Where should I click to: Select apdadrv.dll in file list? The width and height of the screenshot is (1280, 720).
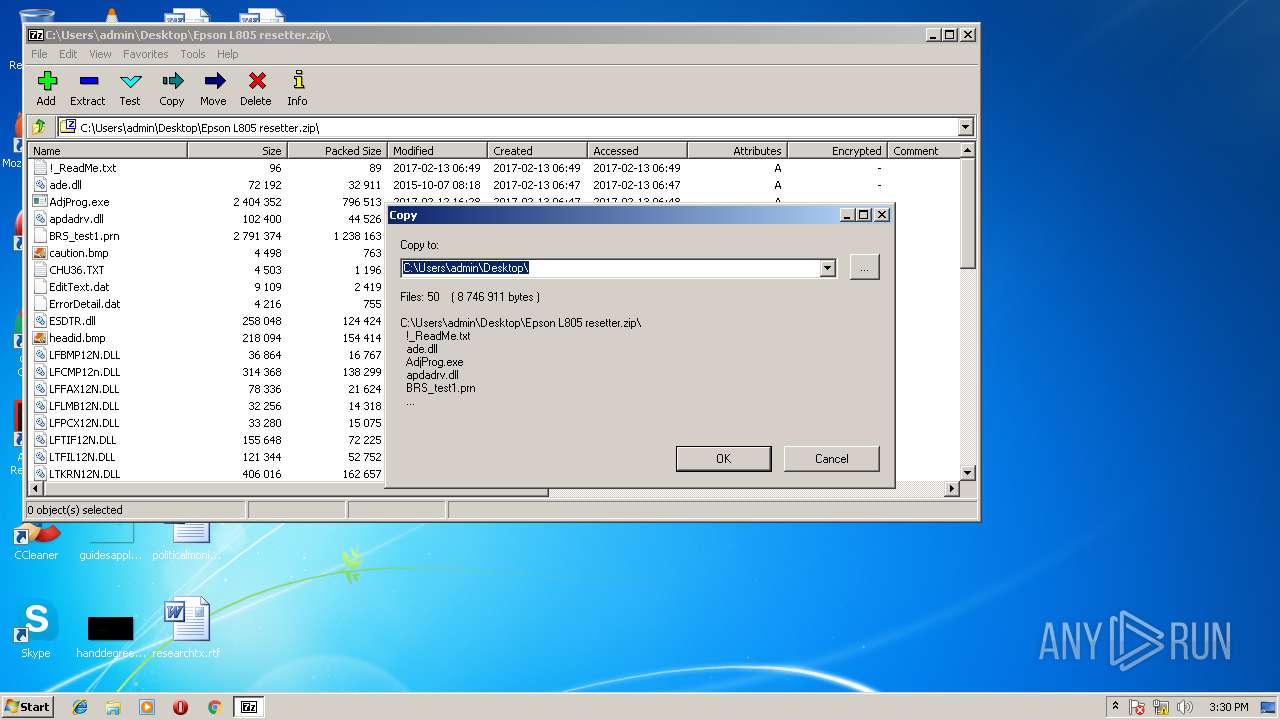tap(76, 219)
